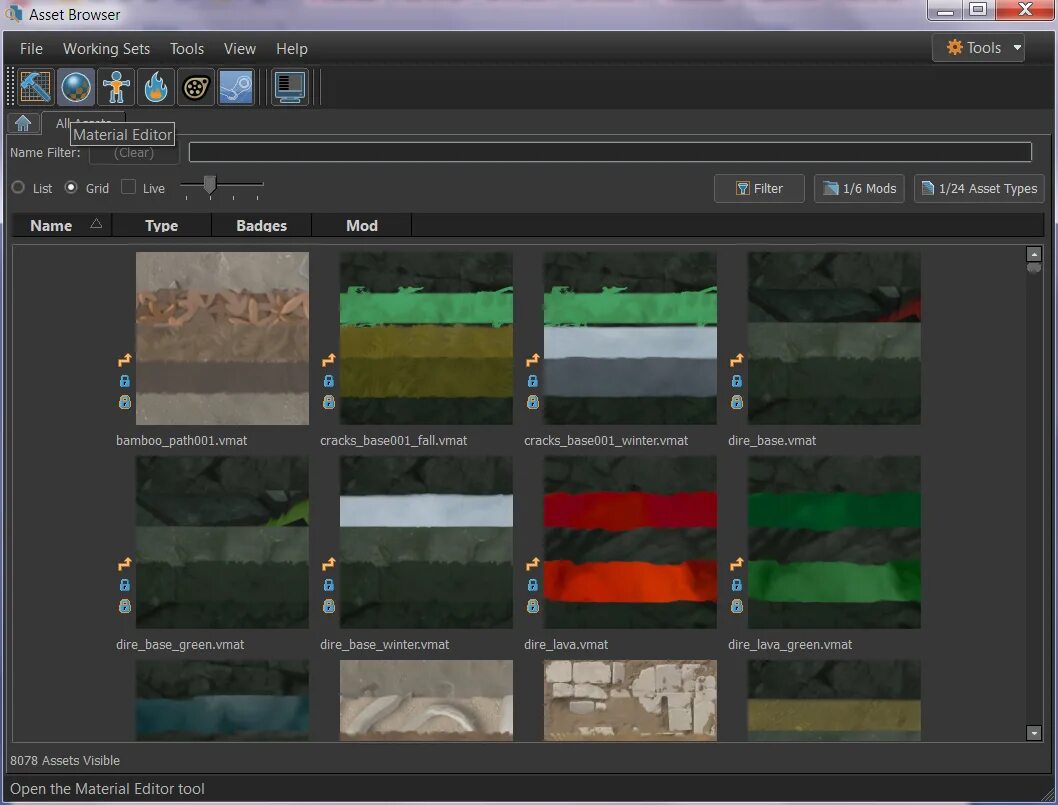Open the Model Editor figure icon

pos(116,87)
